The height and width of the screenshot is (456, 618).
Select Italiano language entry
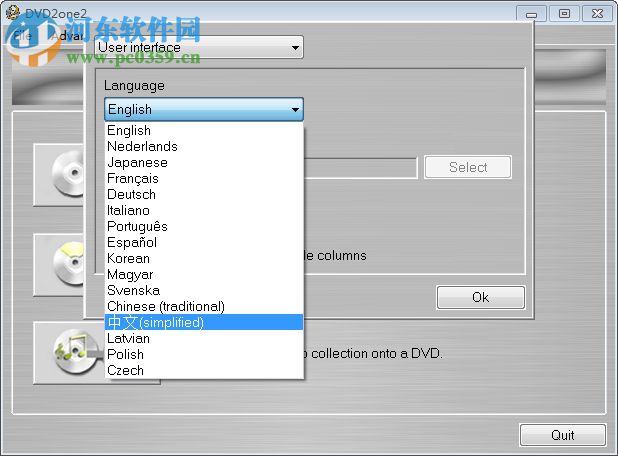tap(204, 210)
